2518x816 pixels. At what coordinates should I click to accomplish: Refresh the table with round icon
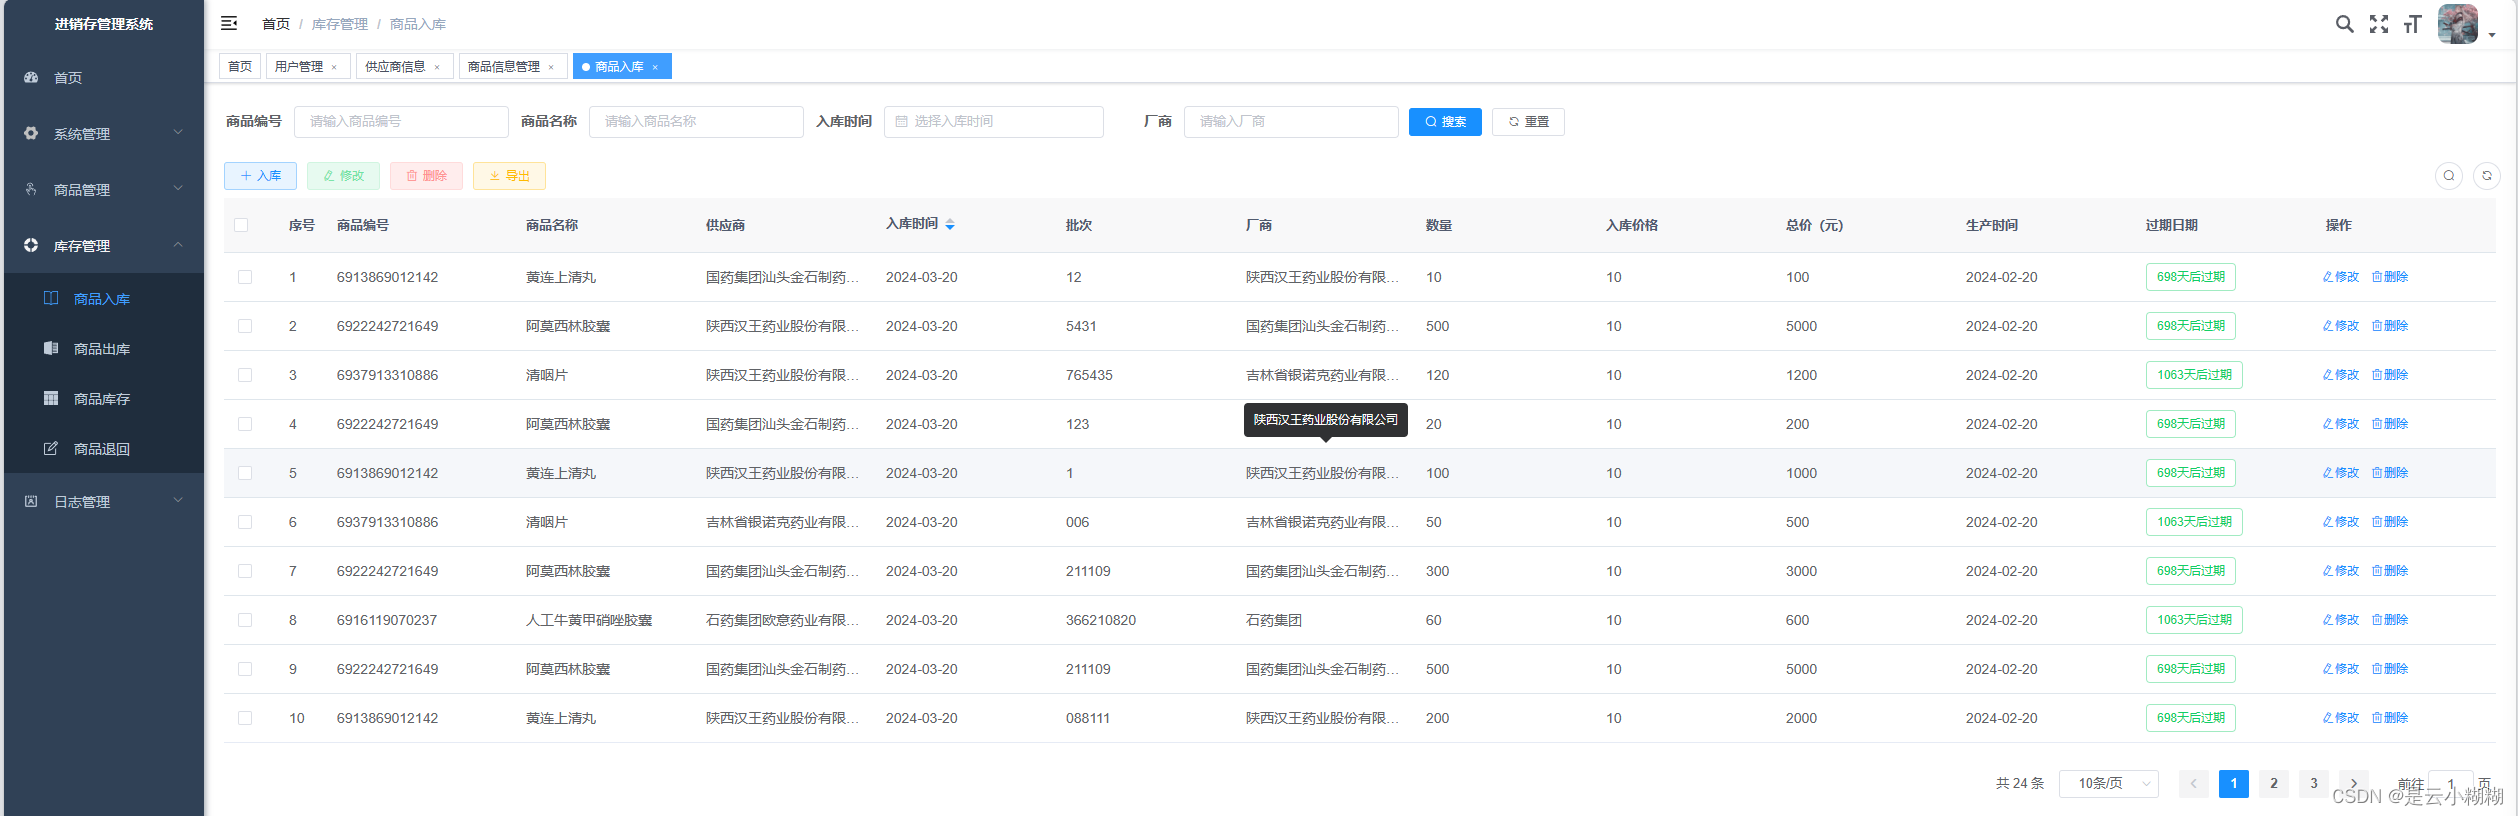click(2487, 176)
